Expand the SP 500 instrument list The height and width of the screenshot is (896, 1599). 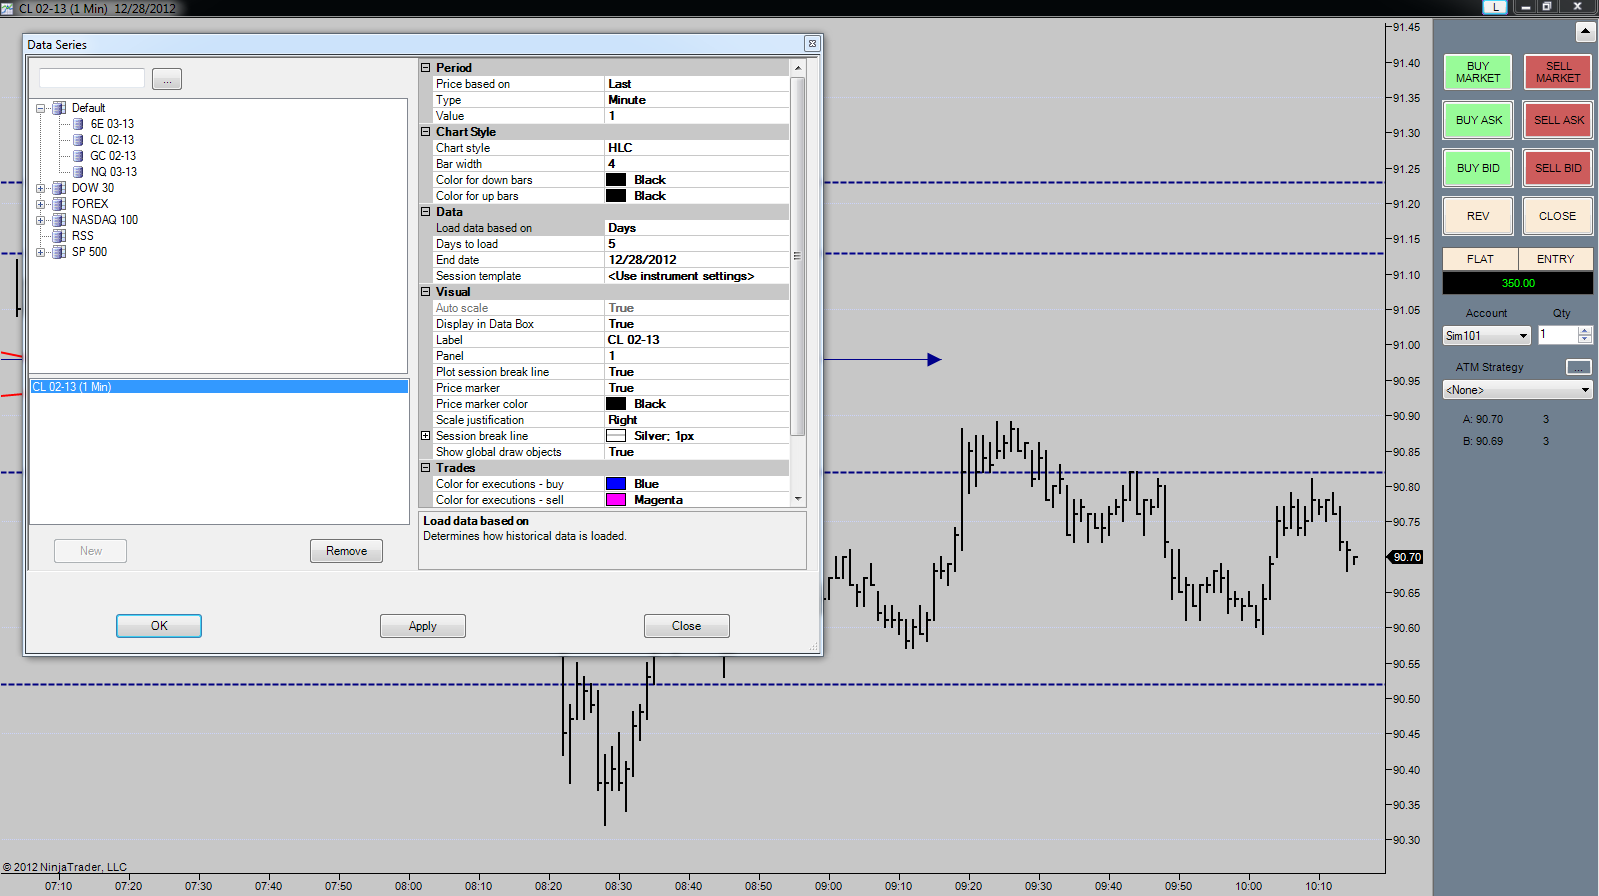tap(41, 252)
